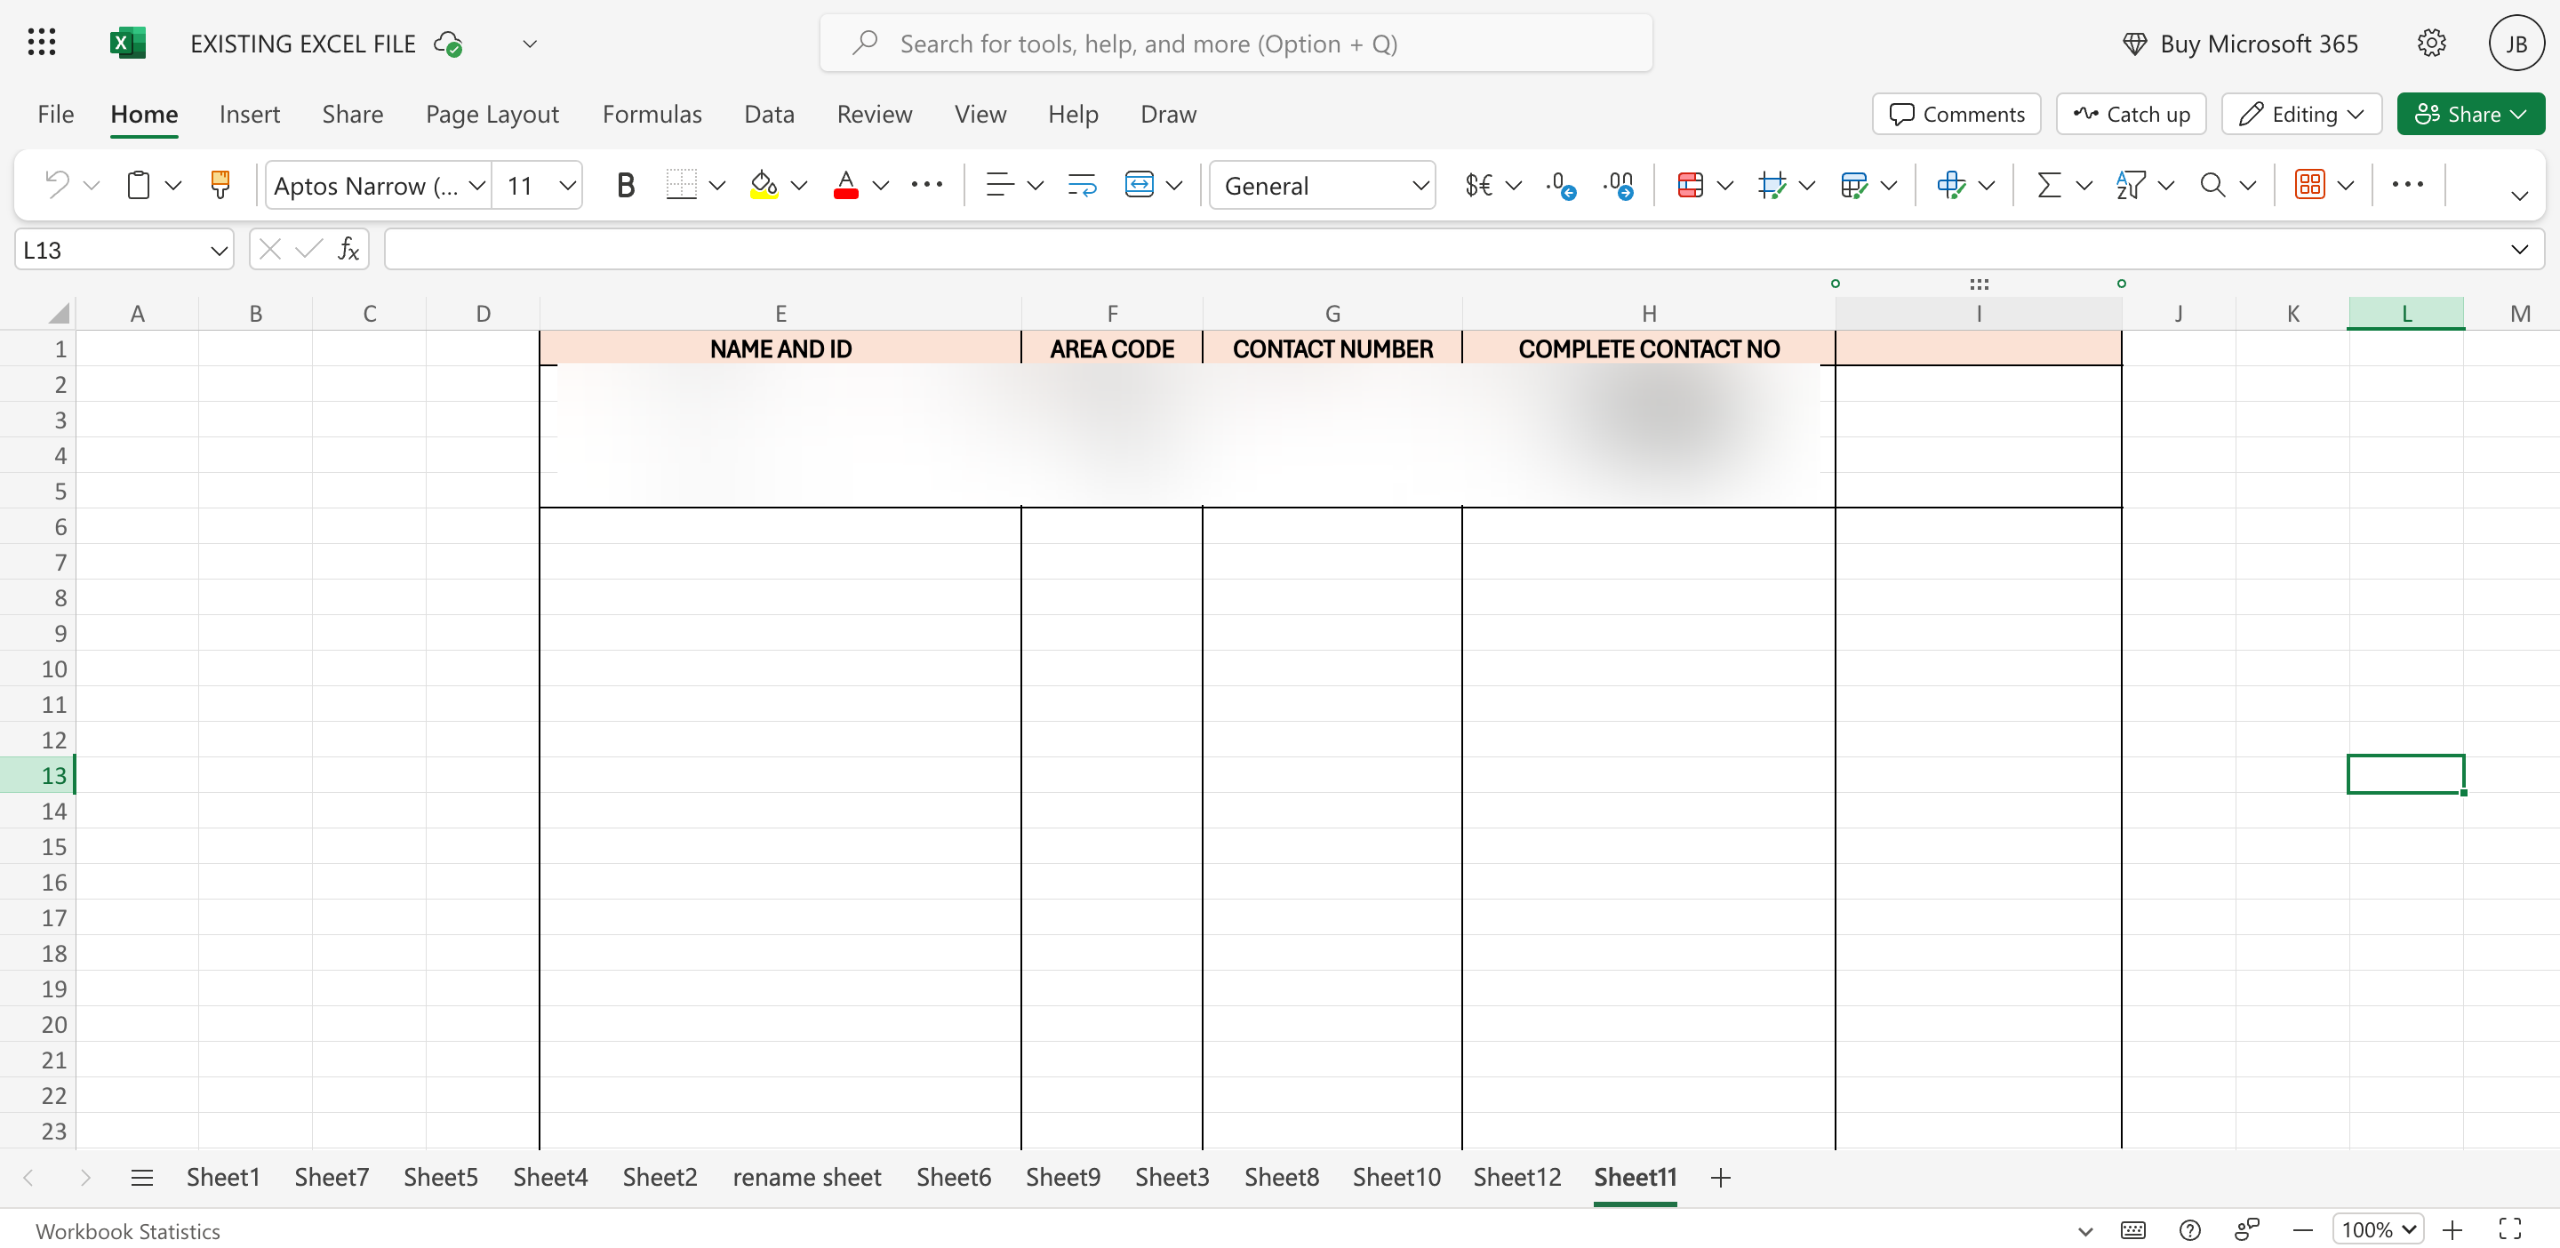
Task: Click the currency format icon
Action: click(1479, 185)
